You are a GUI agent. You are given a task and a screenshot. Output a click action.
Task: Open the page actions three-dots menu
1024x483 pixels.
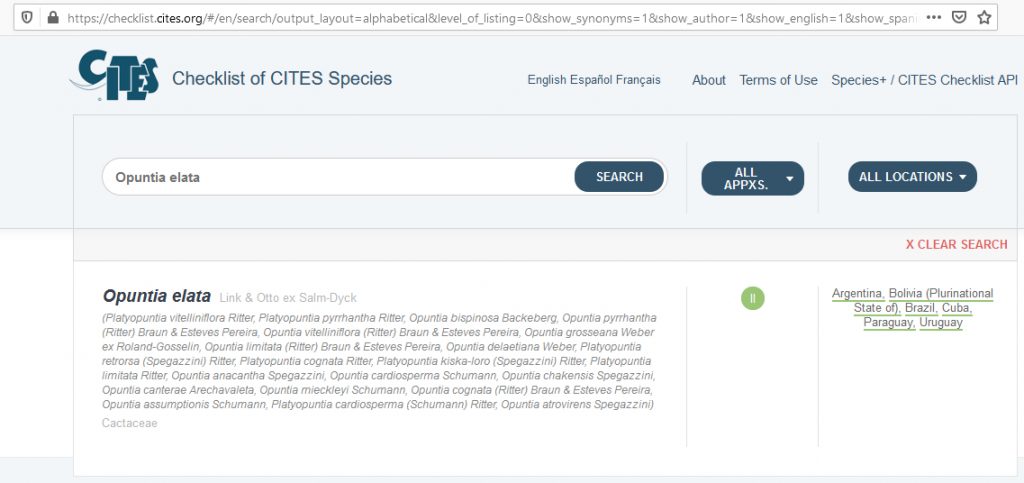click(934, 18)
